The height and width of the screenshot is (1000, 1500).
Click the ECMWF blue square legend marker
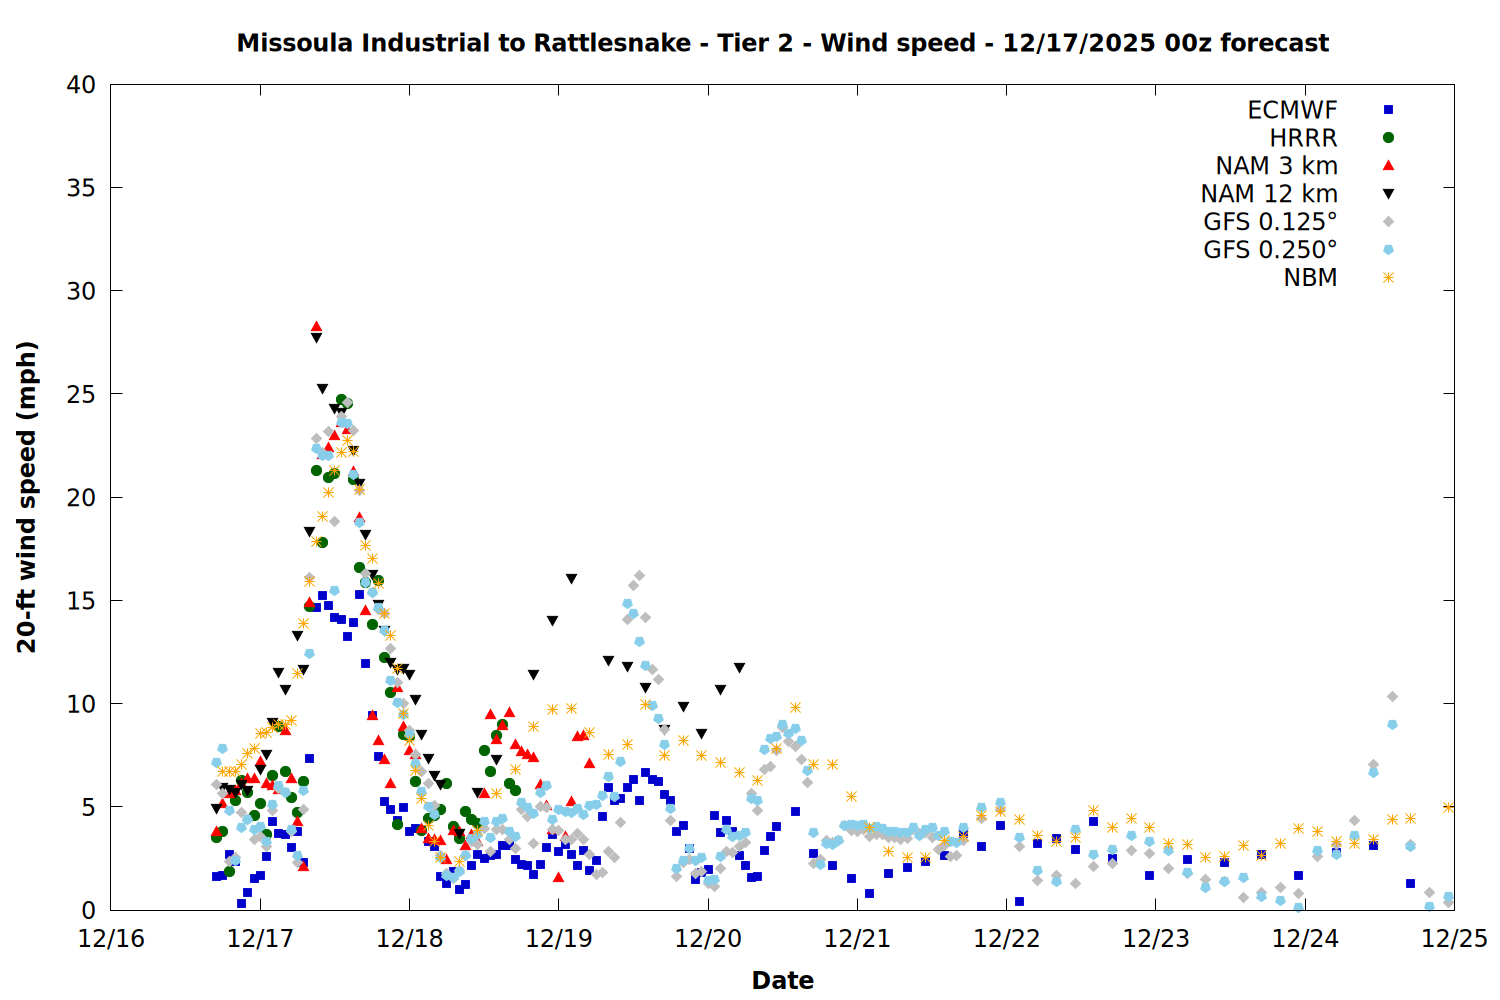[x=1388, y=110]
